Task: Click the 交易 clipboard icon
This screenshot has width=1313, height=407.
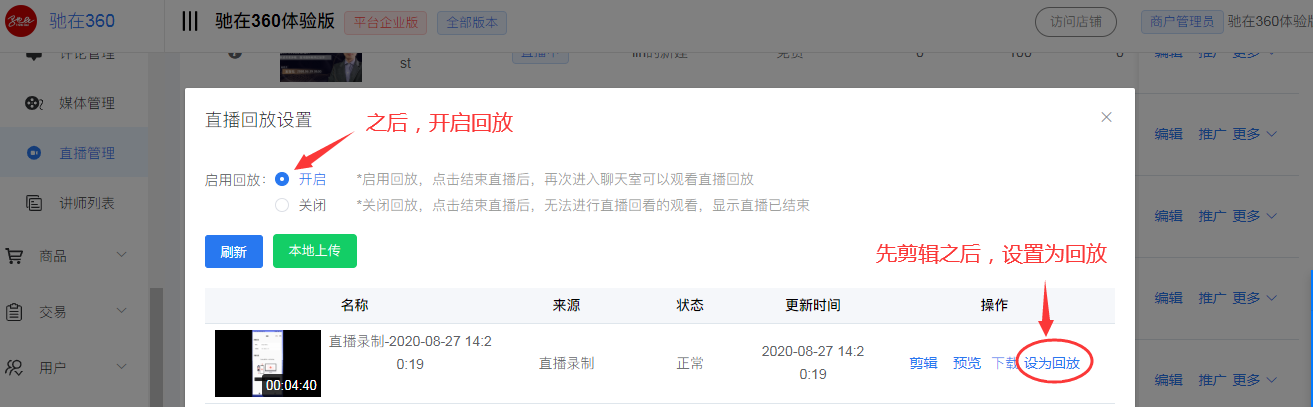Action: coord(15,312)
